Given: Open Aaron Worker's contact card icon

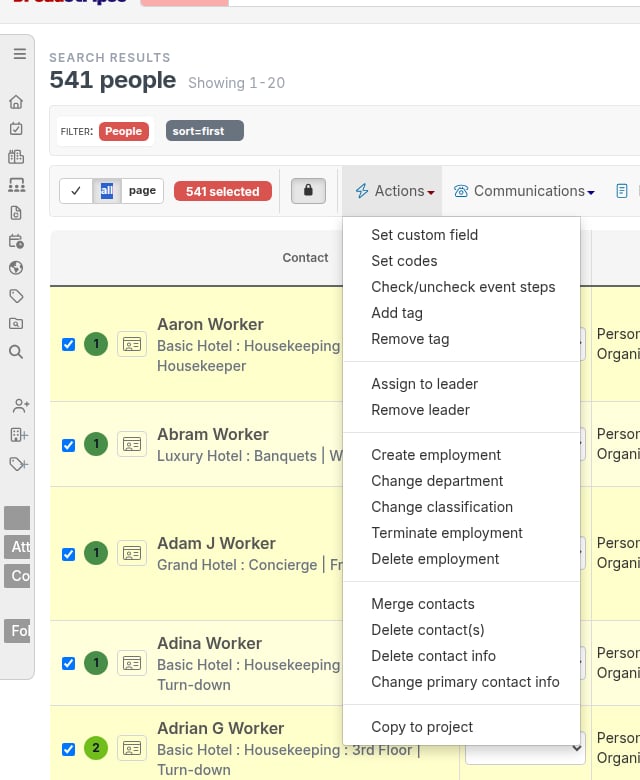Looking at the screenshot, I should [132, 344].
